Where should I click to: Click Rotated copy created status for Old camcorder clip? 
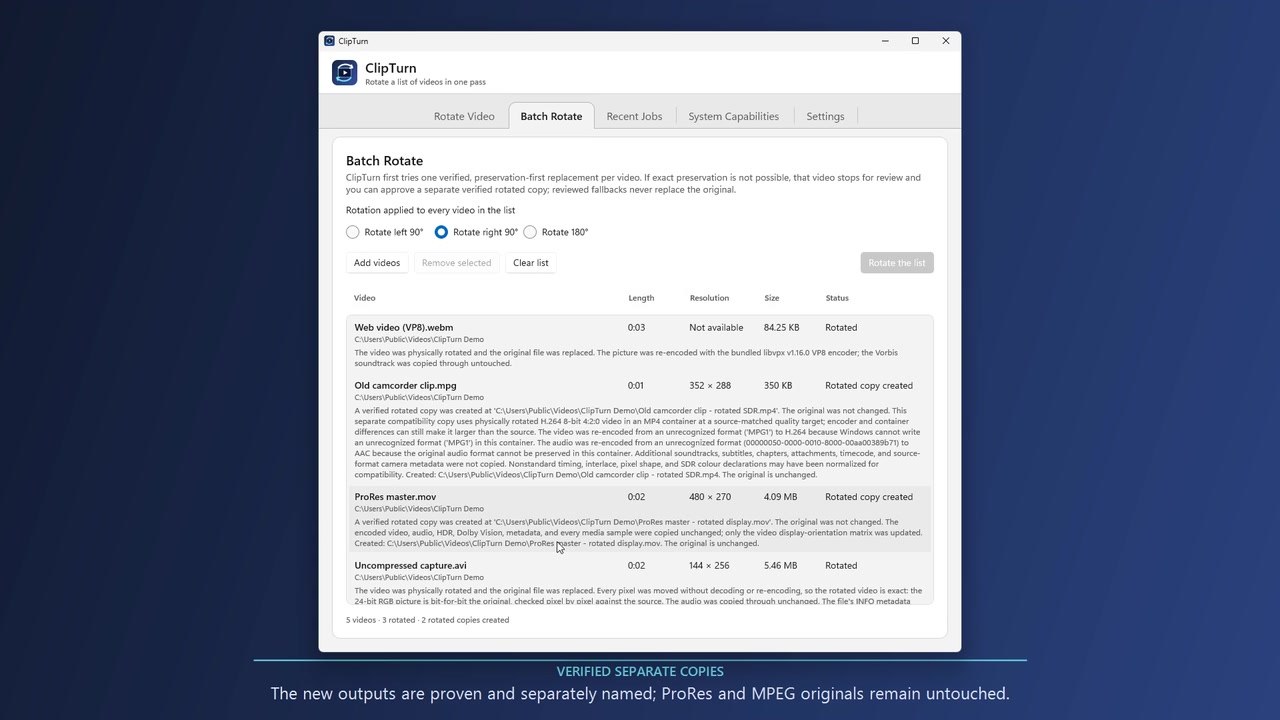click(x=869, y=386)
